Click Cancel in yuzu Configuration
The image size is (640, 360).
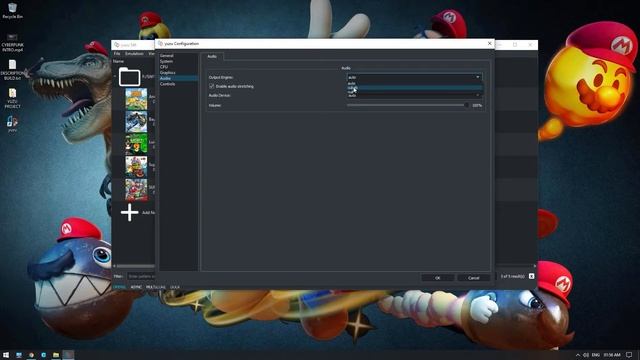click(473, 278)
